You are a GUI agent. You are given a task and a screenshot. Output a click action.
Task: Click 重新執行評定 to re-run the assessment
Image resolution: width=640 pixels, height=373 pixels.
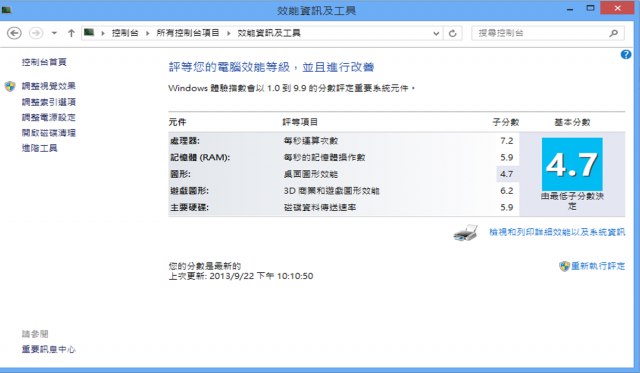pyautogui.click(x=598, y=266)
